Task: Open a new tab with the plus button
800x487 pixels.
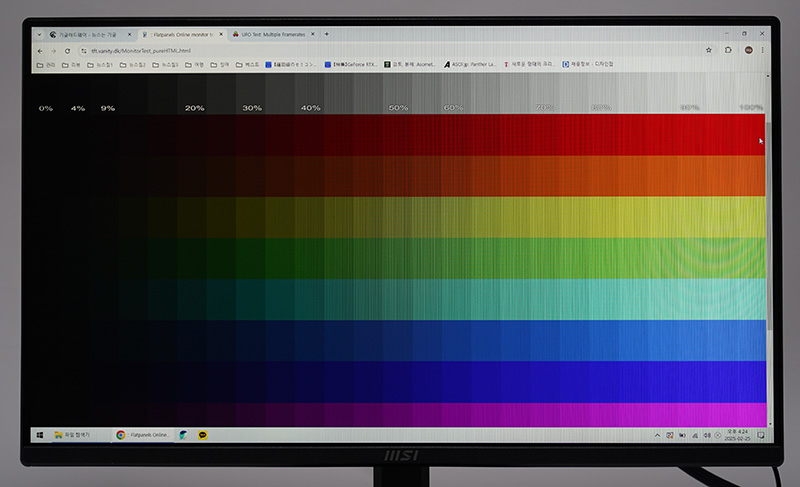Action: click(327, 34)
